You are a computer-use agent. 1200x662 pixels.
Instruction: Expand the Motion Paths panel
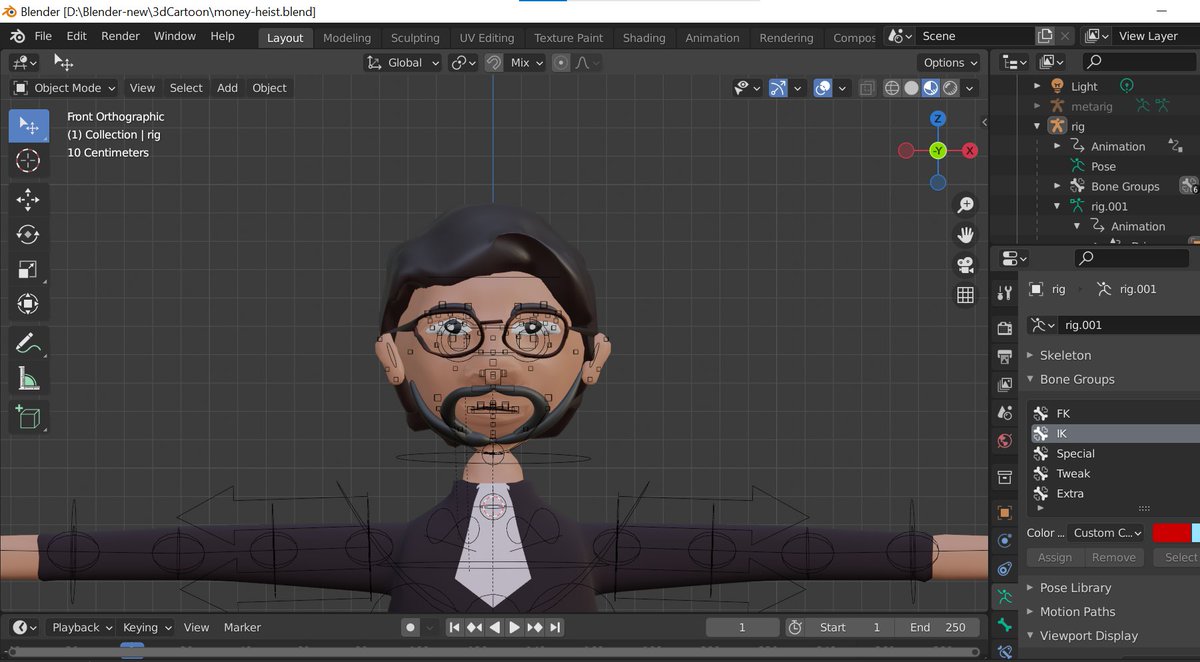pos(1077,612)
